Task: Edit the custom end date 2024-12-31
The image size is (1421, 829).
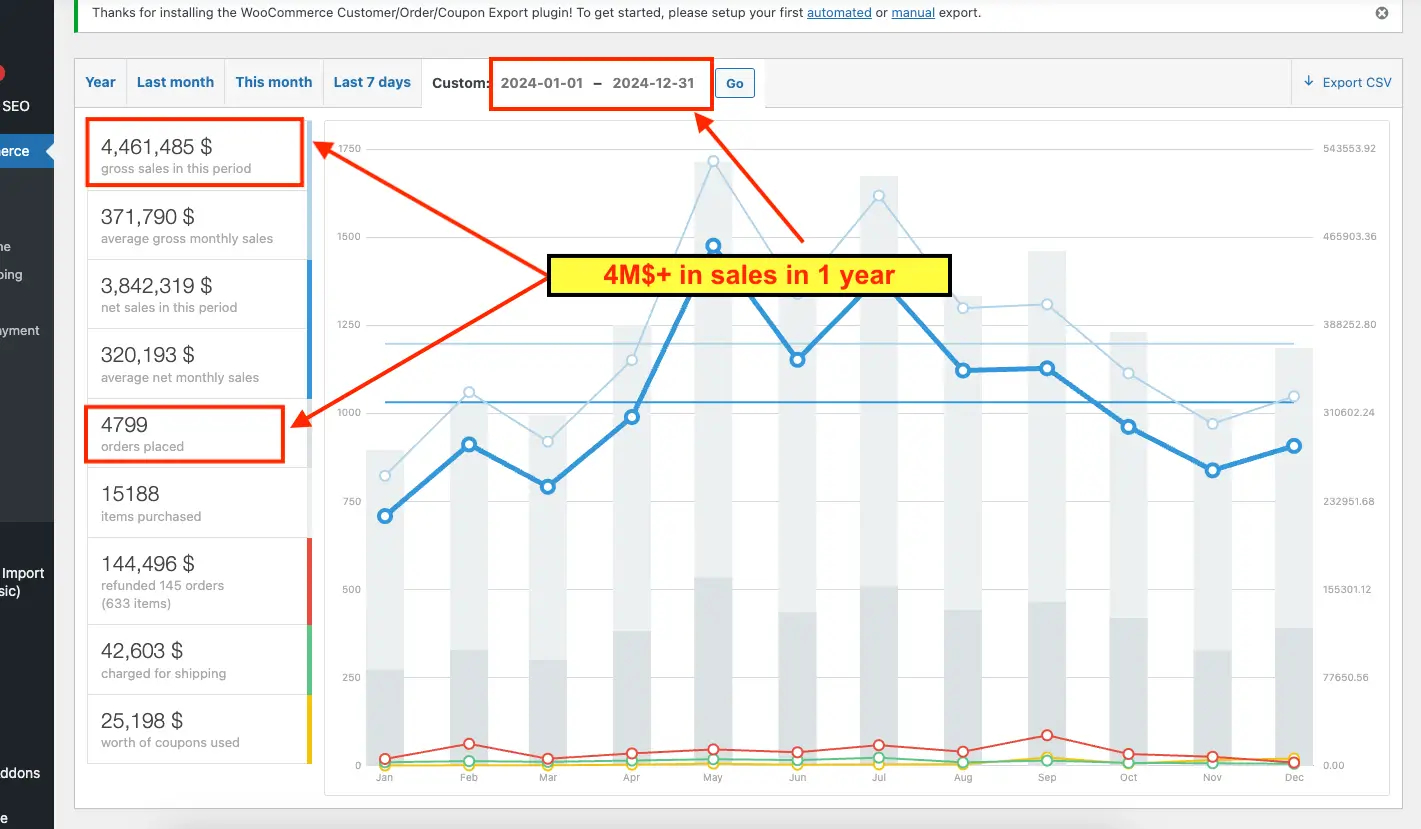Action: pyautogui.click(x=654, y=83)
